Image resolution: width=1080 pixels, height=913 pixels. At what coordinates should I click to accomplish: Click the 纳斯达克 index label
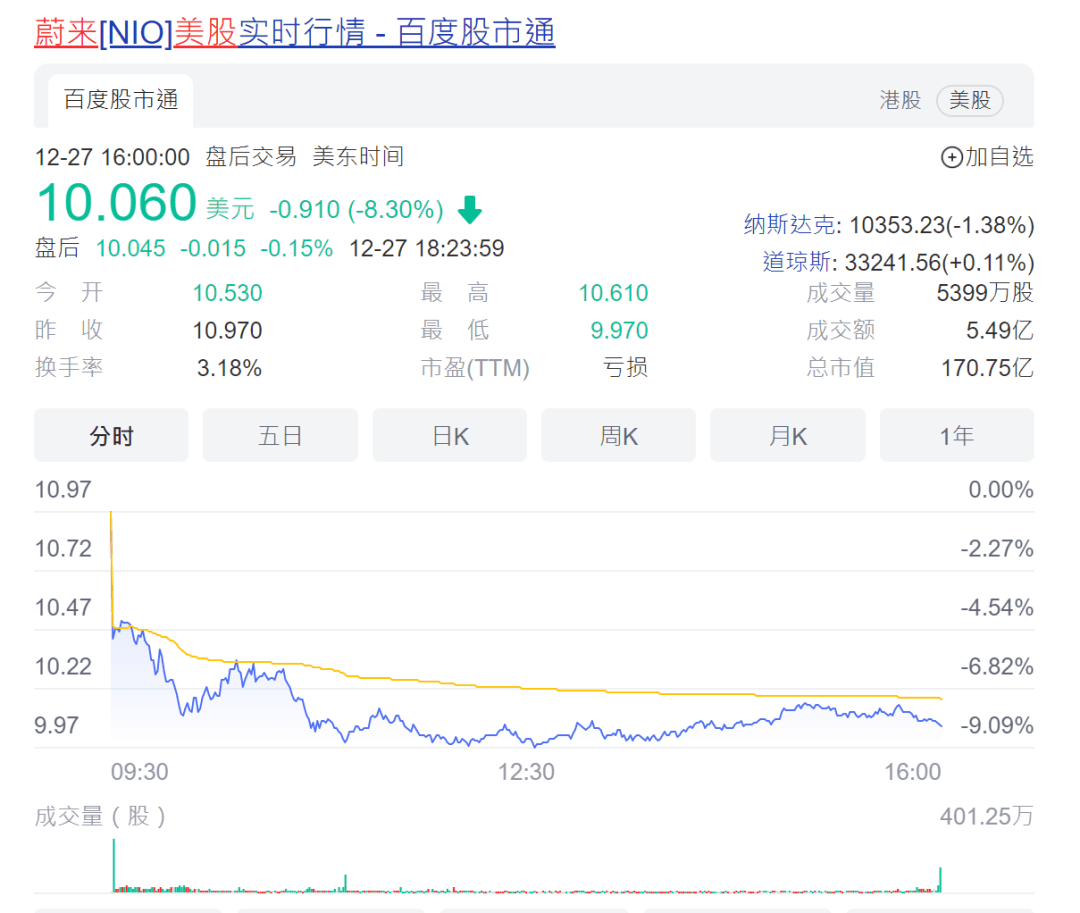click(x=789, y=225)
